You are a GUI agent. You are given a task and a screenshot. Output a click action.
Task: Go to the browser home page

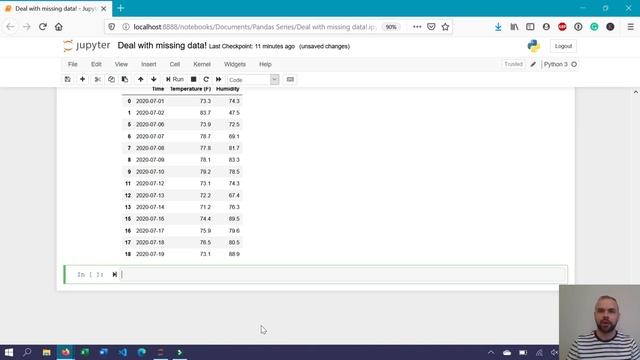point(59,27)
